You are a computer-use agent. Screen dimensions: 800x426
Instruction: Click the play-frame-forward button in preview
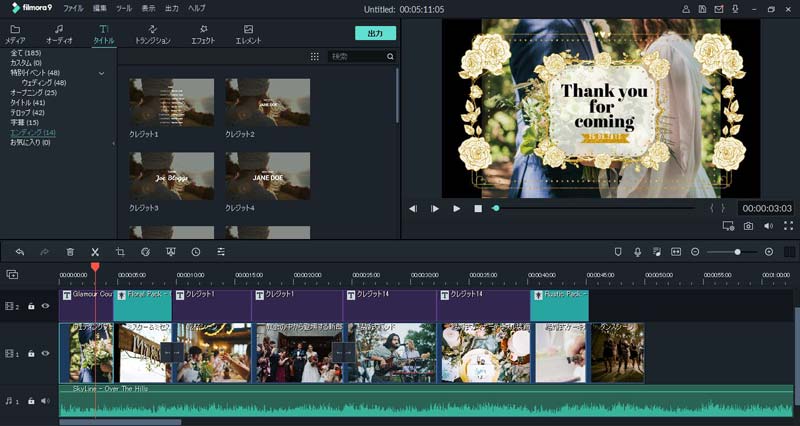tap(435, 209)
